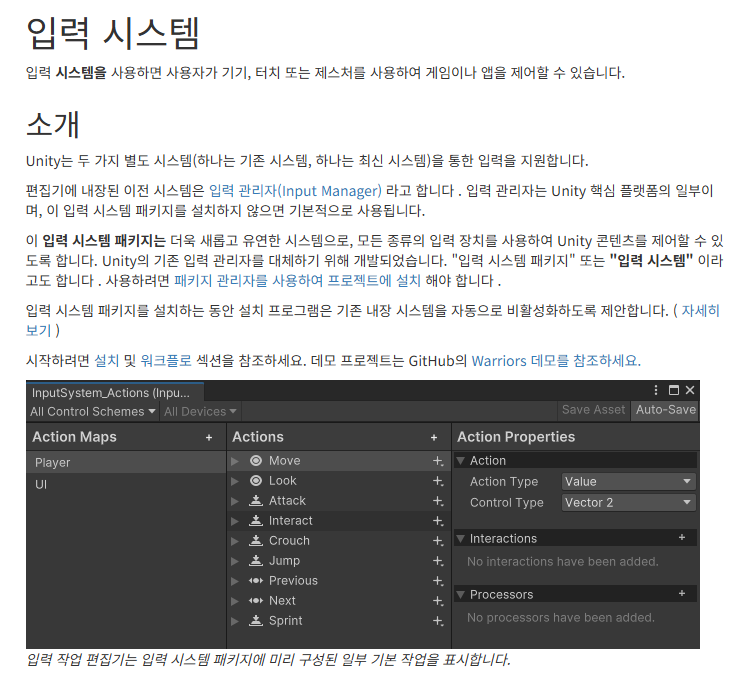
Task: Close the Input Actions editor window
Action: [690, 390]
